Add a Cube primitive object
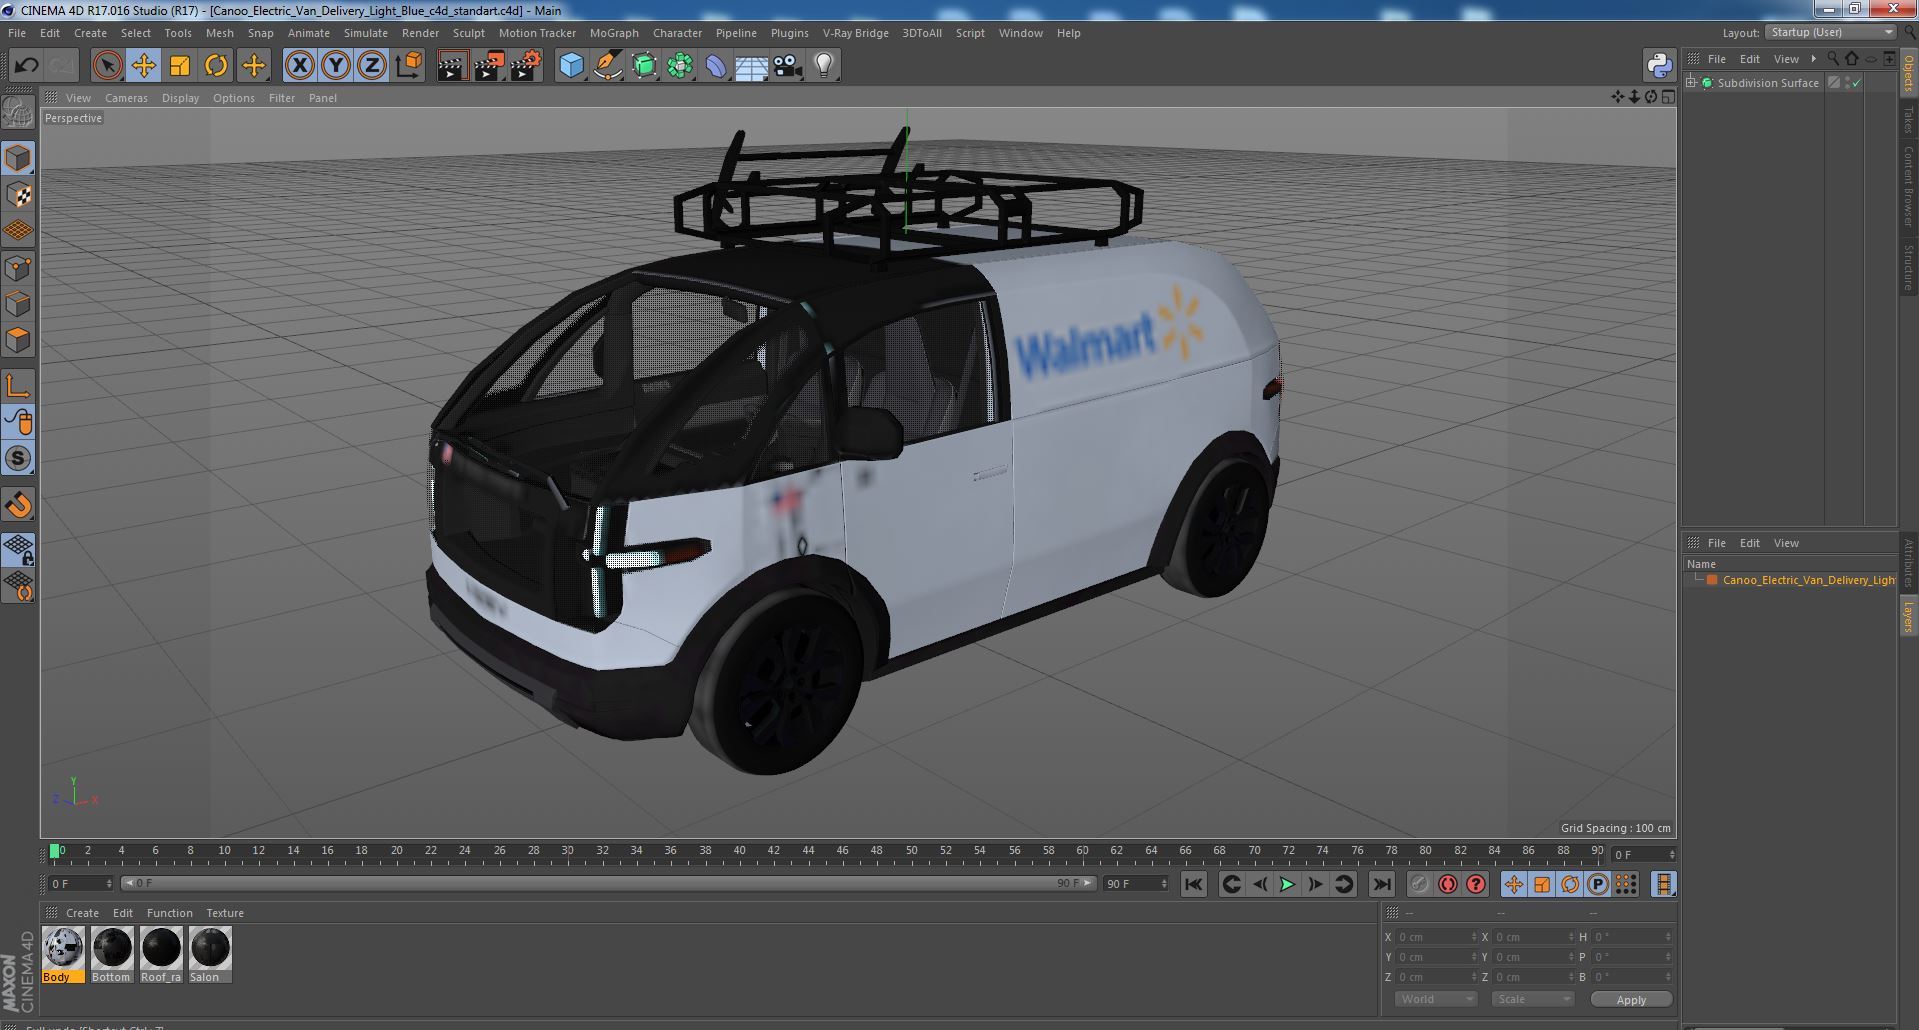Image resolution: width=1919 pixels, height=1030 pixels. click(571, 66)
